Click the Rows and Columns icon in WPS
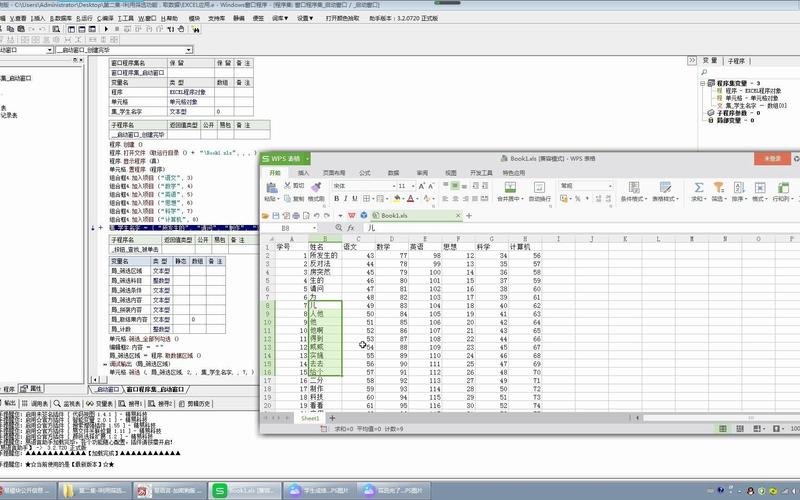The image size is (800, 500). pos(782,187)
